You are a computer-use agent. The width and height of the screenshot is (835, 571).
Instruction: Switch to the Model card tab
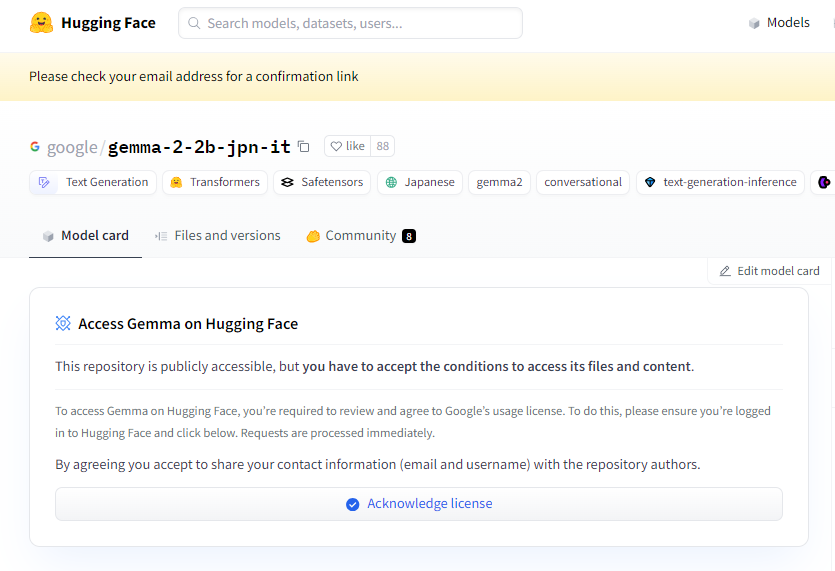[85, 236]
